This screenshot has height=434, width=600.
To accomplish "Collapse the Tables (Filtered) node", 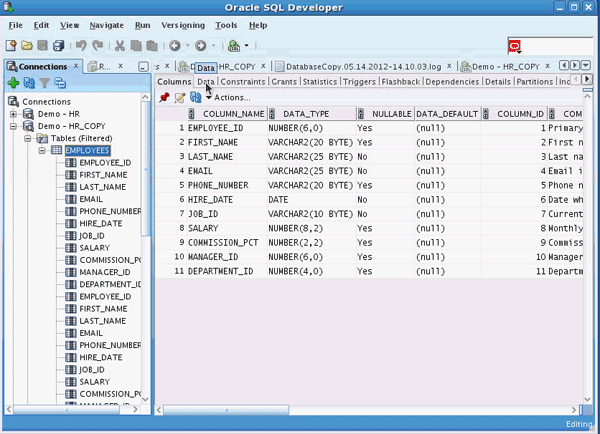I will 28,139.
